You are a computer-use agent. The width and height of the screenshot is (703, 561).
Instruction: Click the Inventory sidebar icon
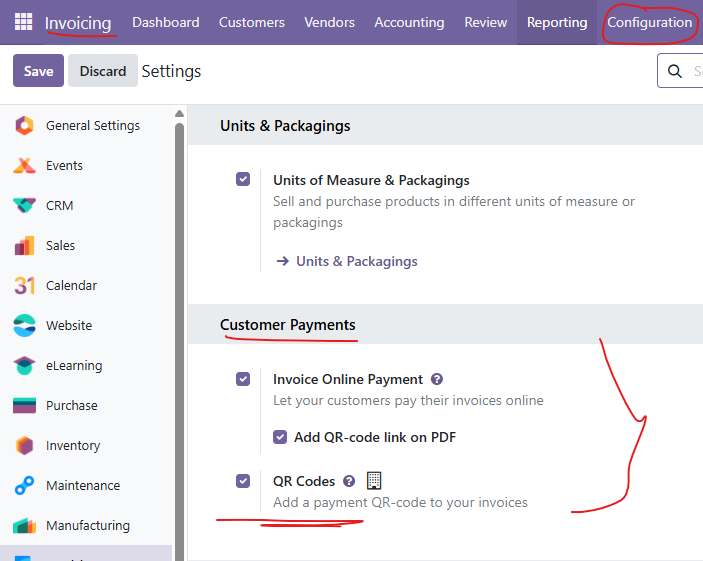click(25, 446)
